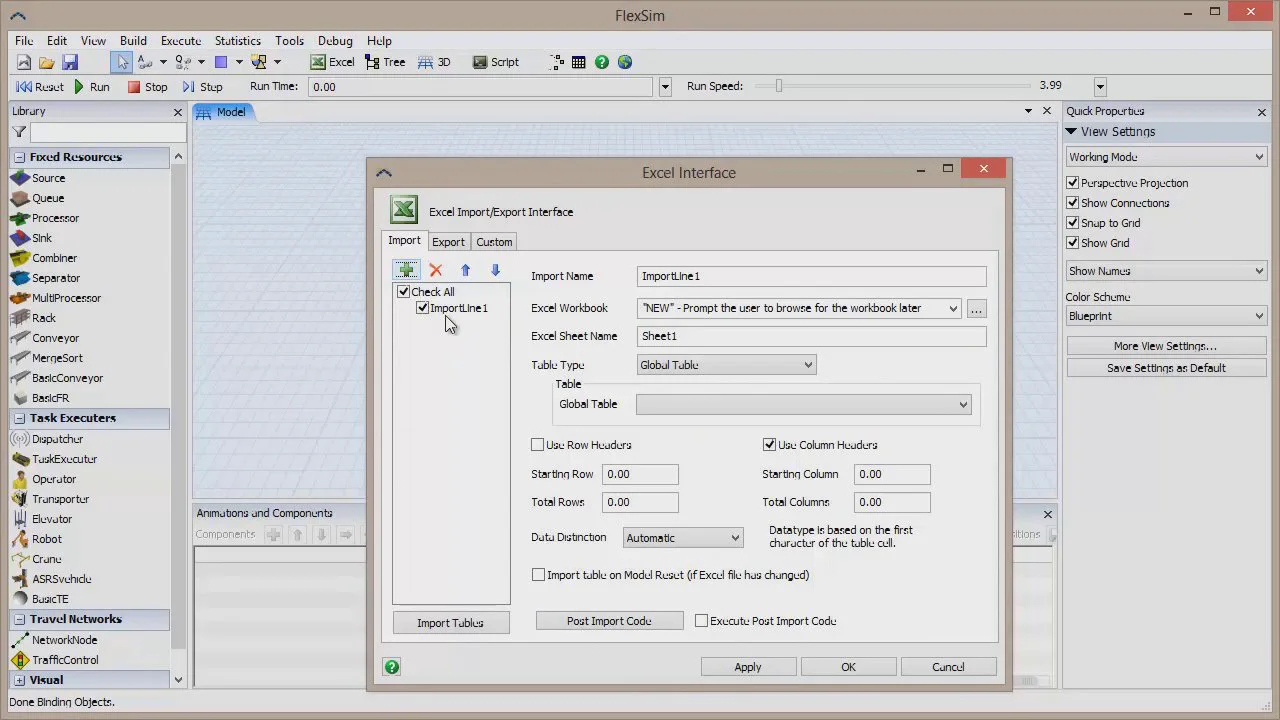This screenshot has height=720, width=1280.
Task: Switch to the Export tab
Action: click(x=448, y=242)
